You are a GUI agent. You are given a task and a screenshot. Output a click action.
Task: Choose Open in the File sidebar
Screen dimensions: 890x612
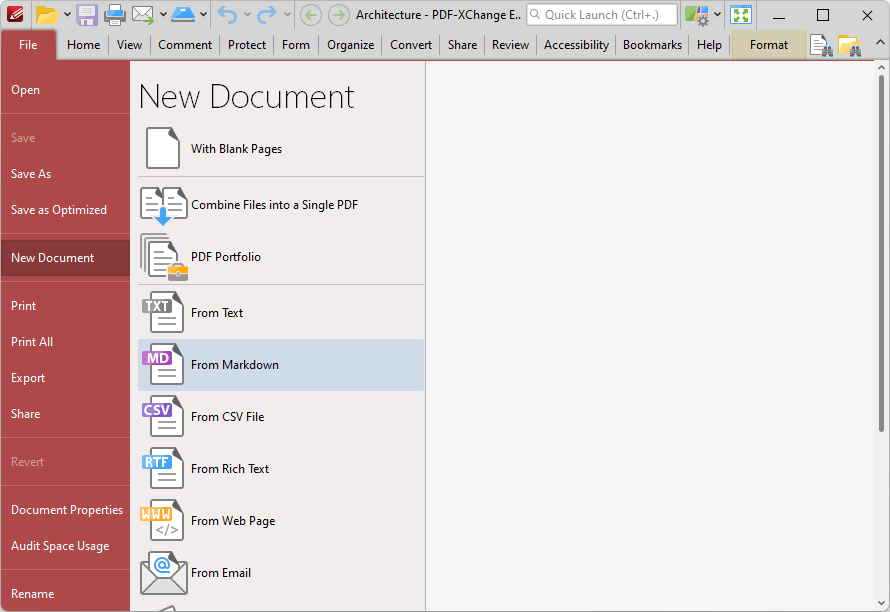[65, 90]
